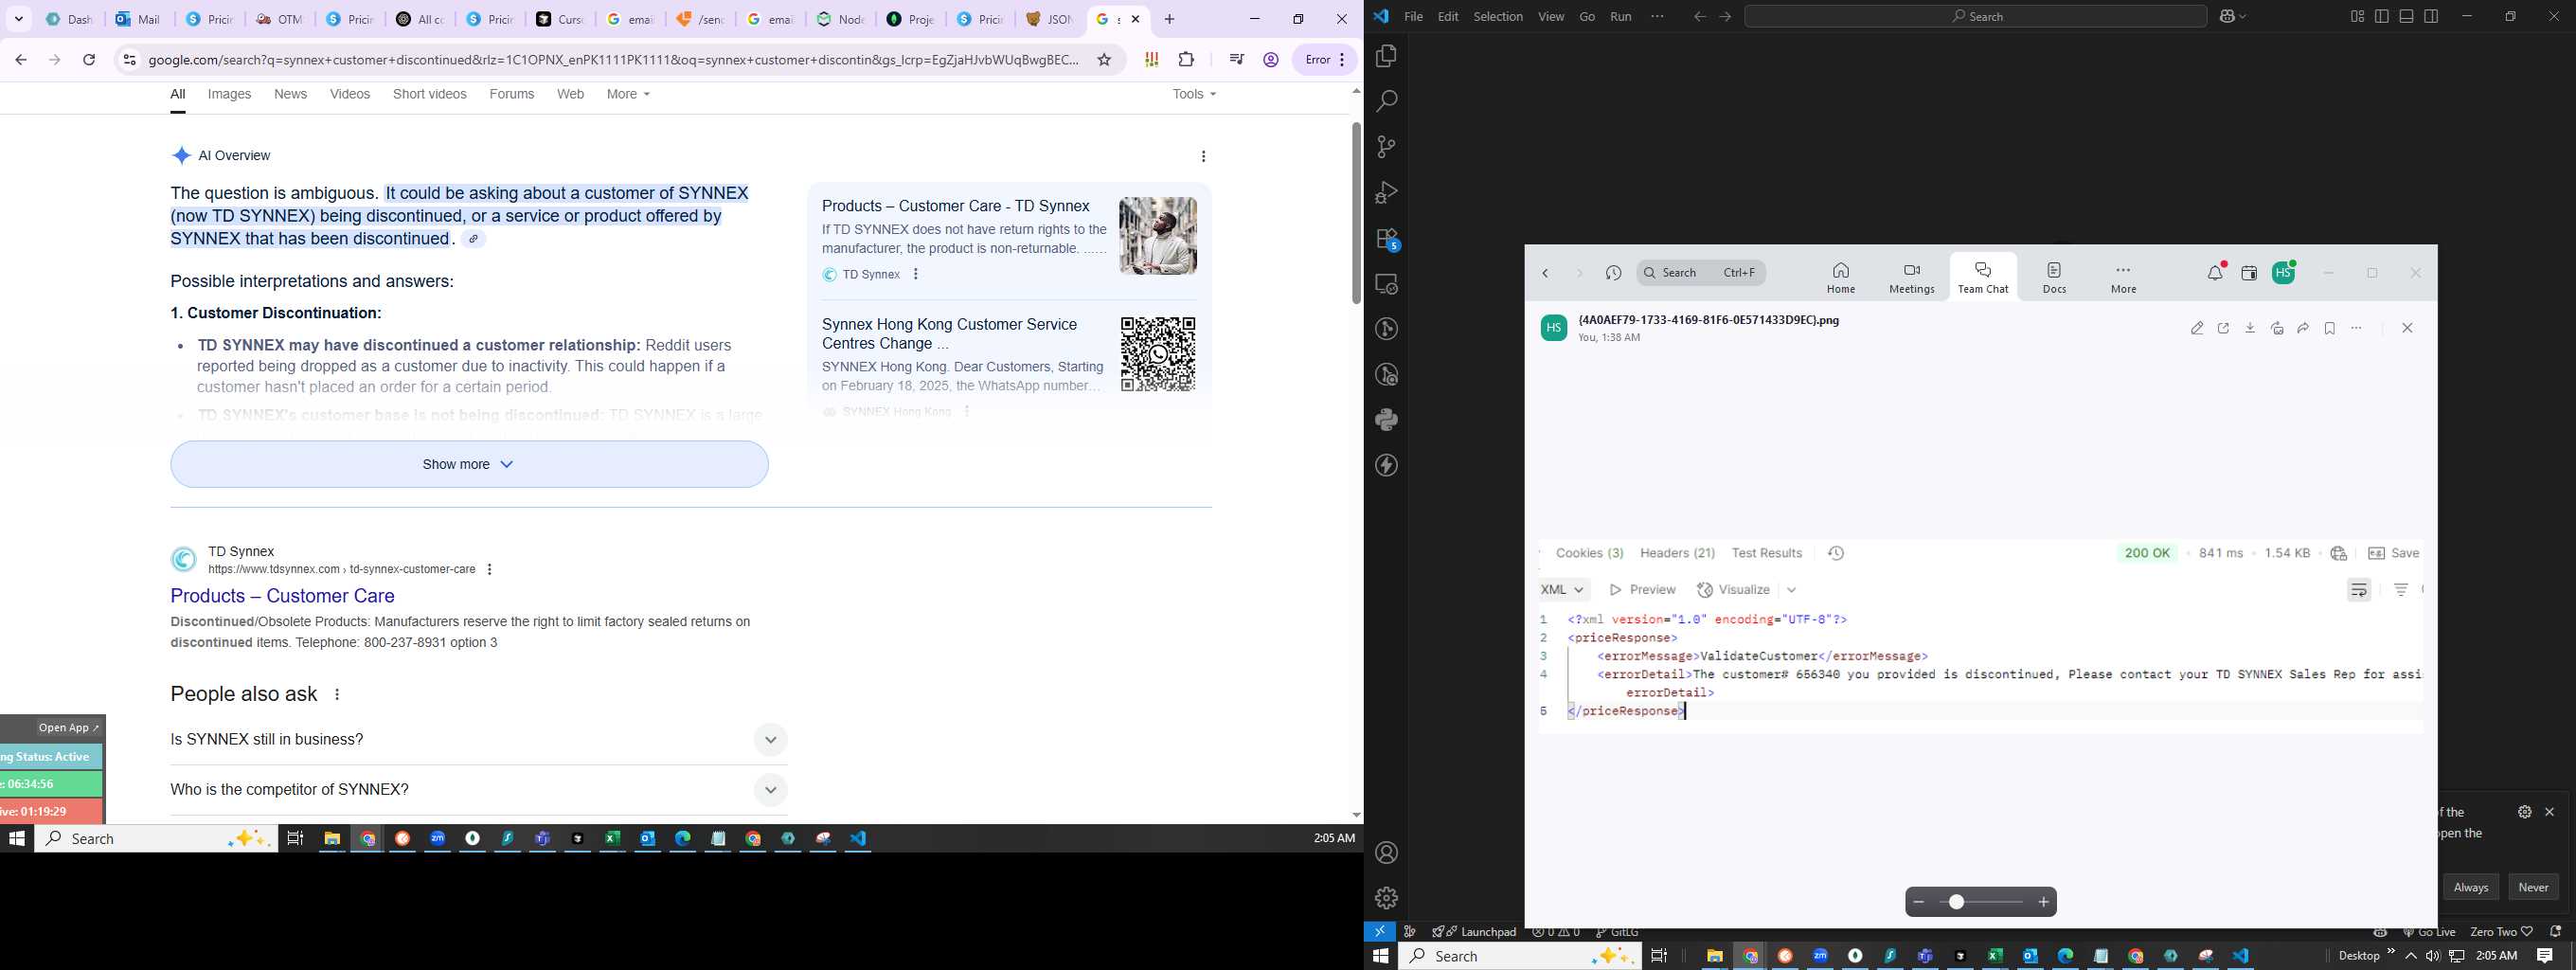Click the remote window indicator in VS Code status bar

point(1380,932)
